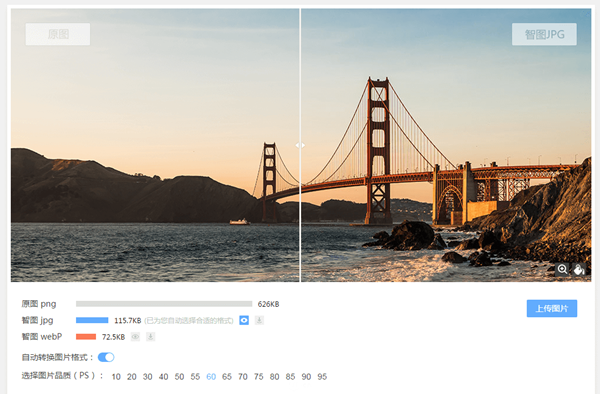Click the blue 智图 jpg size bar

click(x=92, y=320)
